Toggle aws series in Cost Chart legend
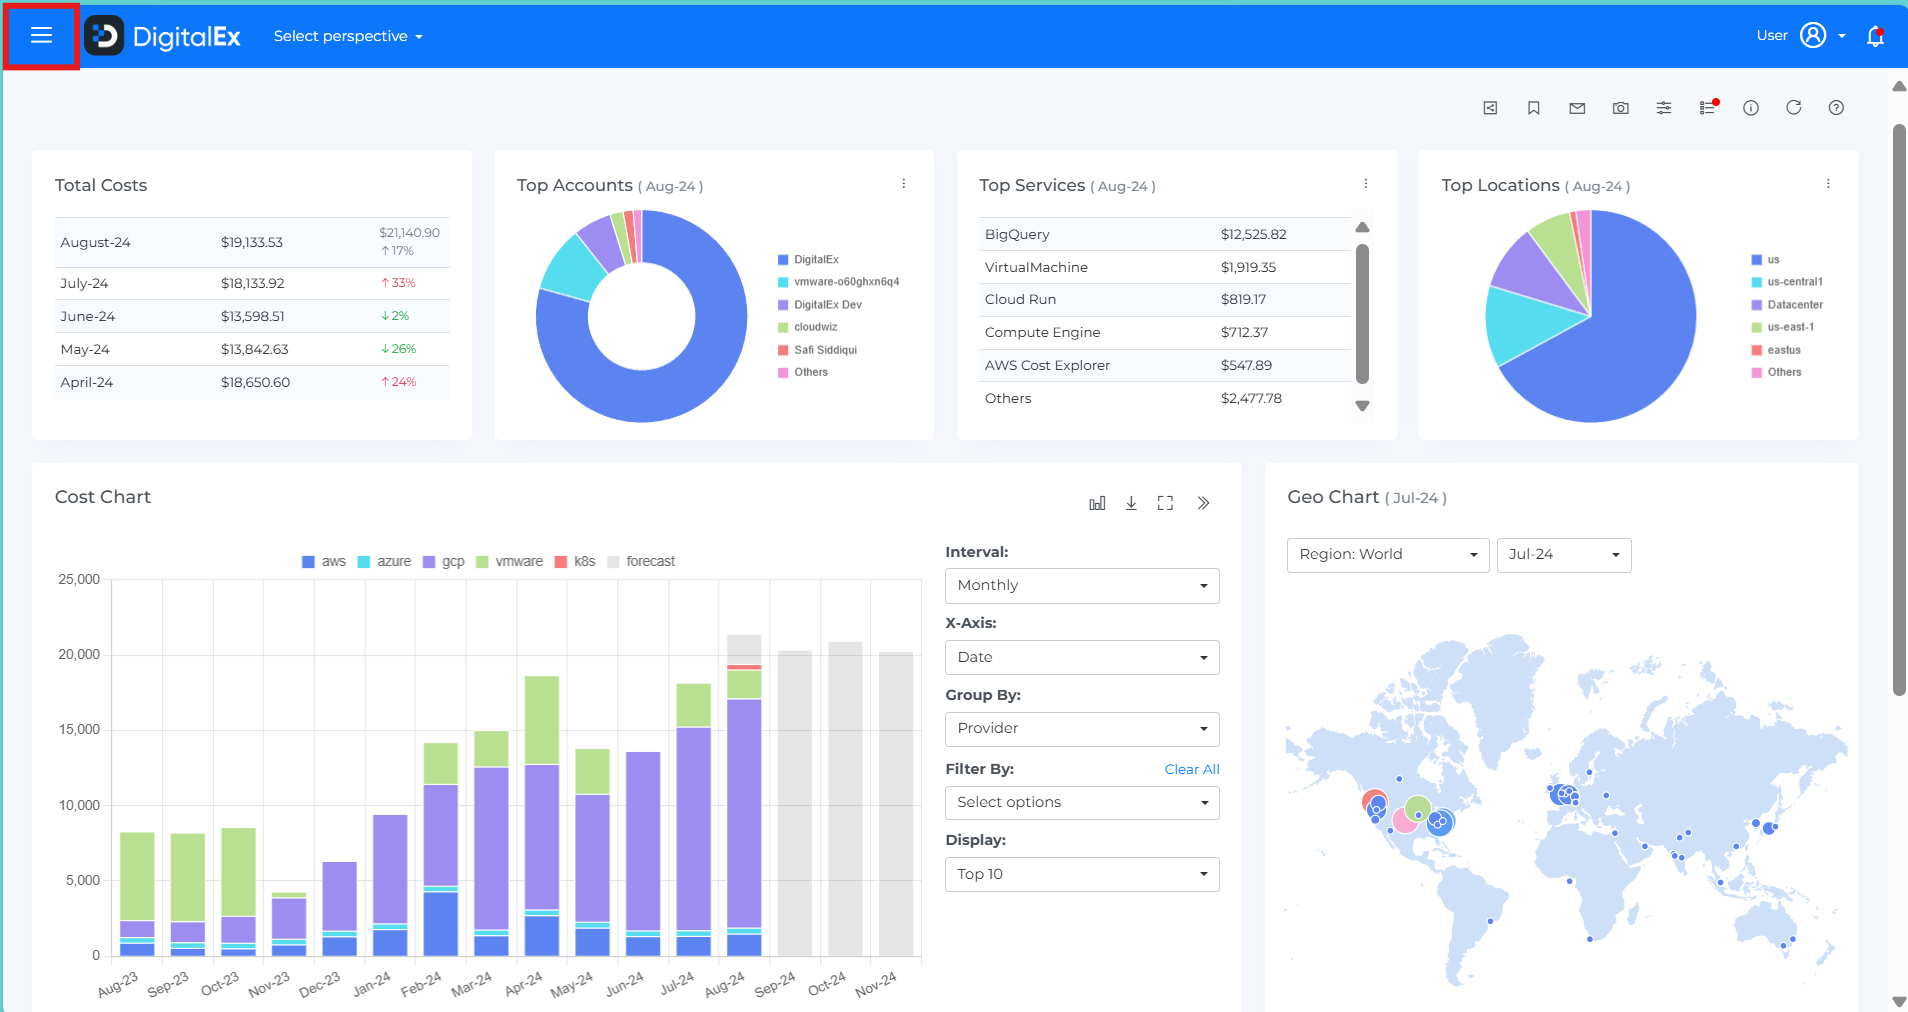Screen dimensions: 1908x1012 [x=324, y=562]
